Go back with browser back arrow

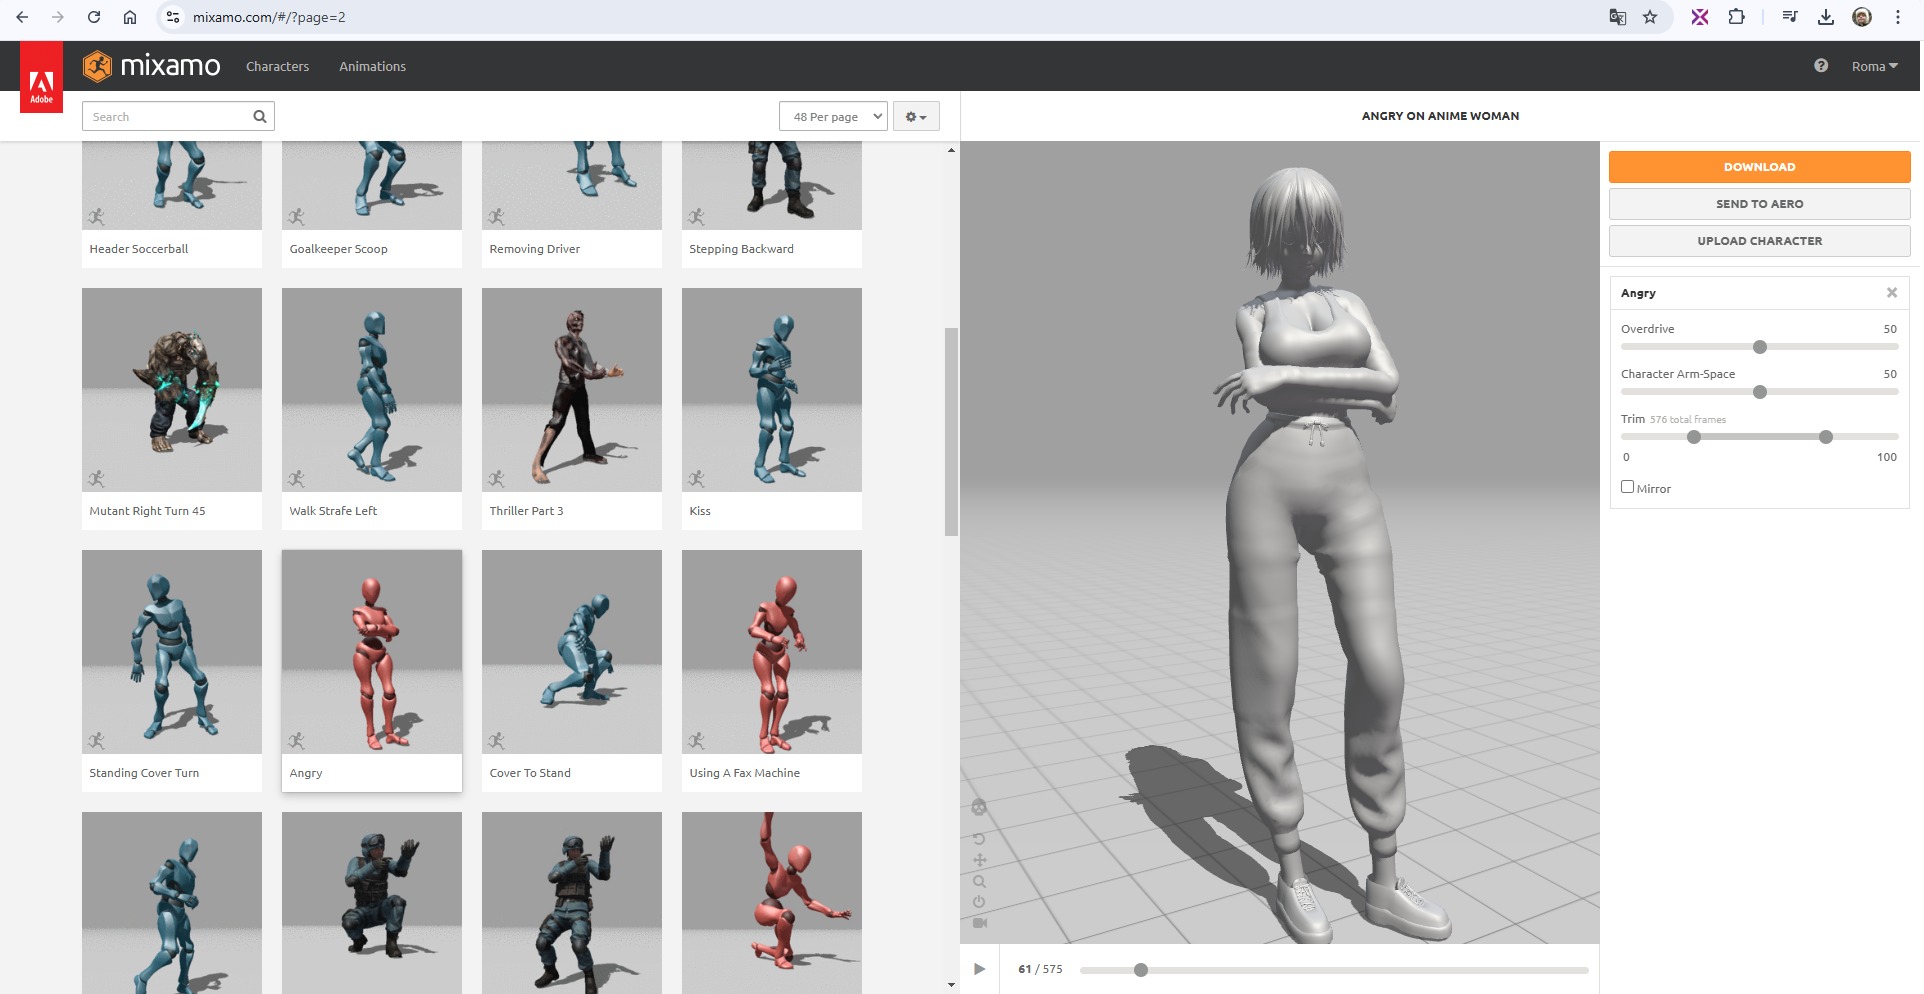point(22,17)
